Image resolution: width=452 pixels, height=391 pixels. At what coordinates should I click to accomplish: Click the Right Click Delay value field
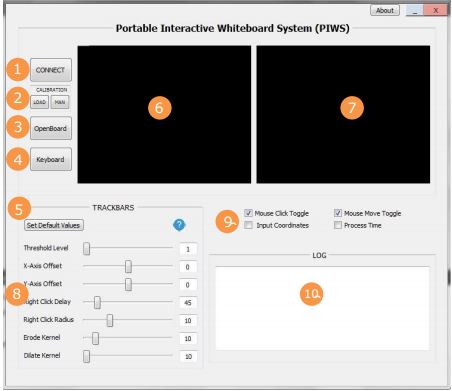(188, 303)
